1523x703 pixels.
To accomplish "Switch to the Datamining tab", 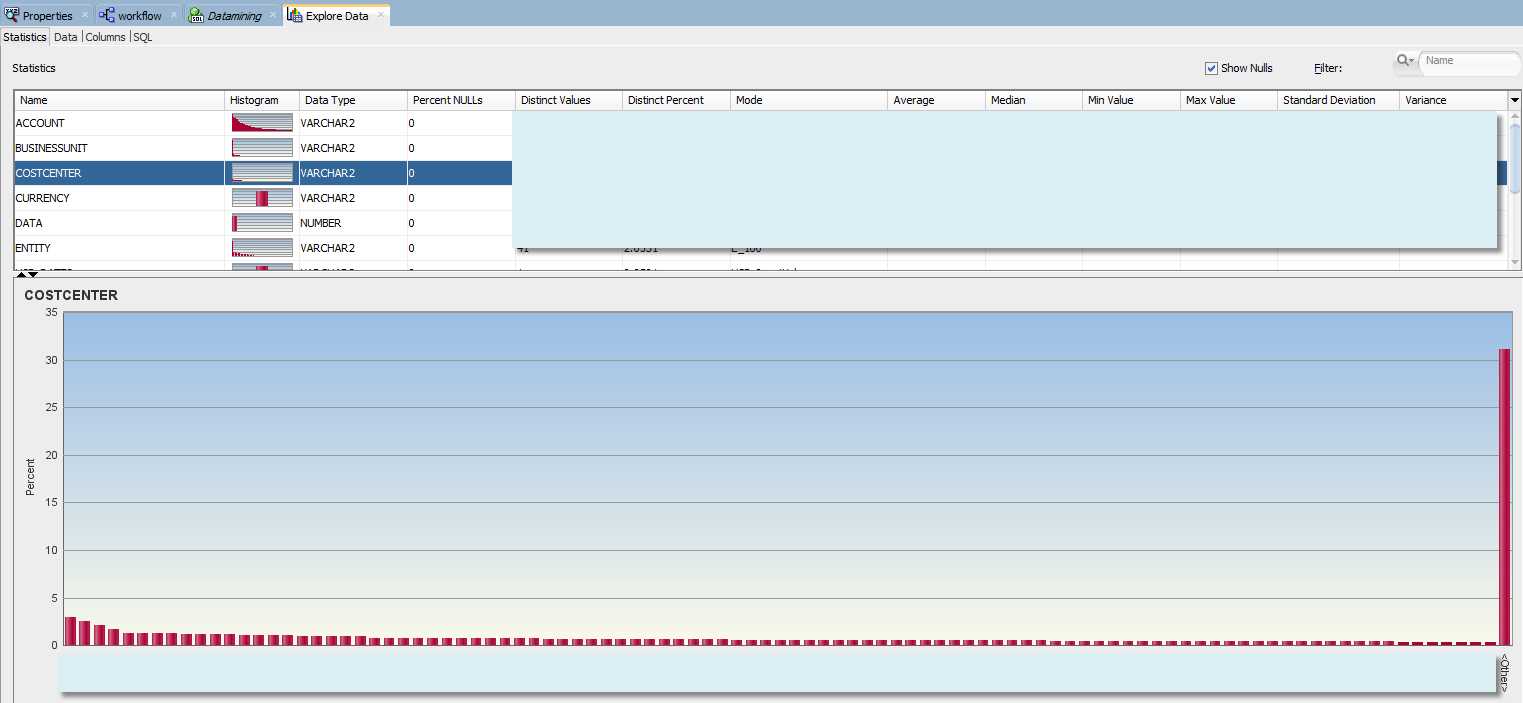I will [x=234, y=16].
